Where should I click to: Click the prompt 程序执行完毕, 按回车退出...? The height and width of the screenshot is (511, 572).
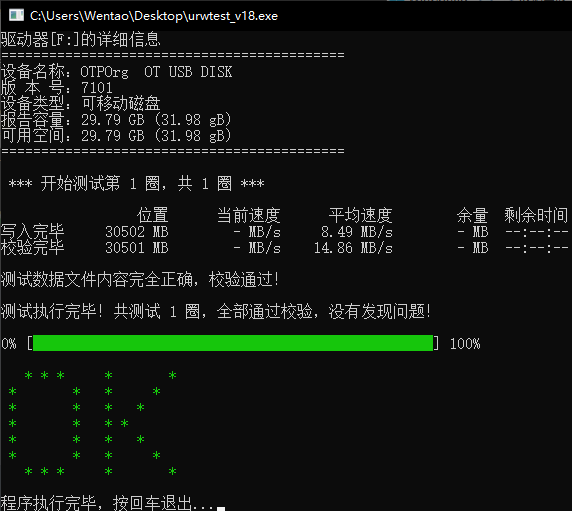click(108, 503)
